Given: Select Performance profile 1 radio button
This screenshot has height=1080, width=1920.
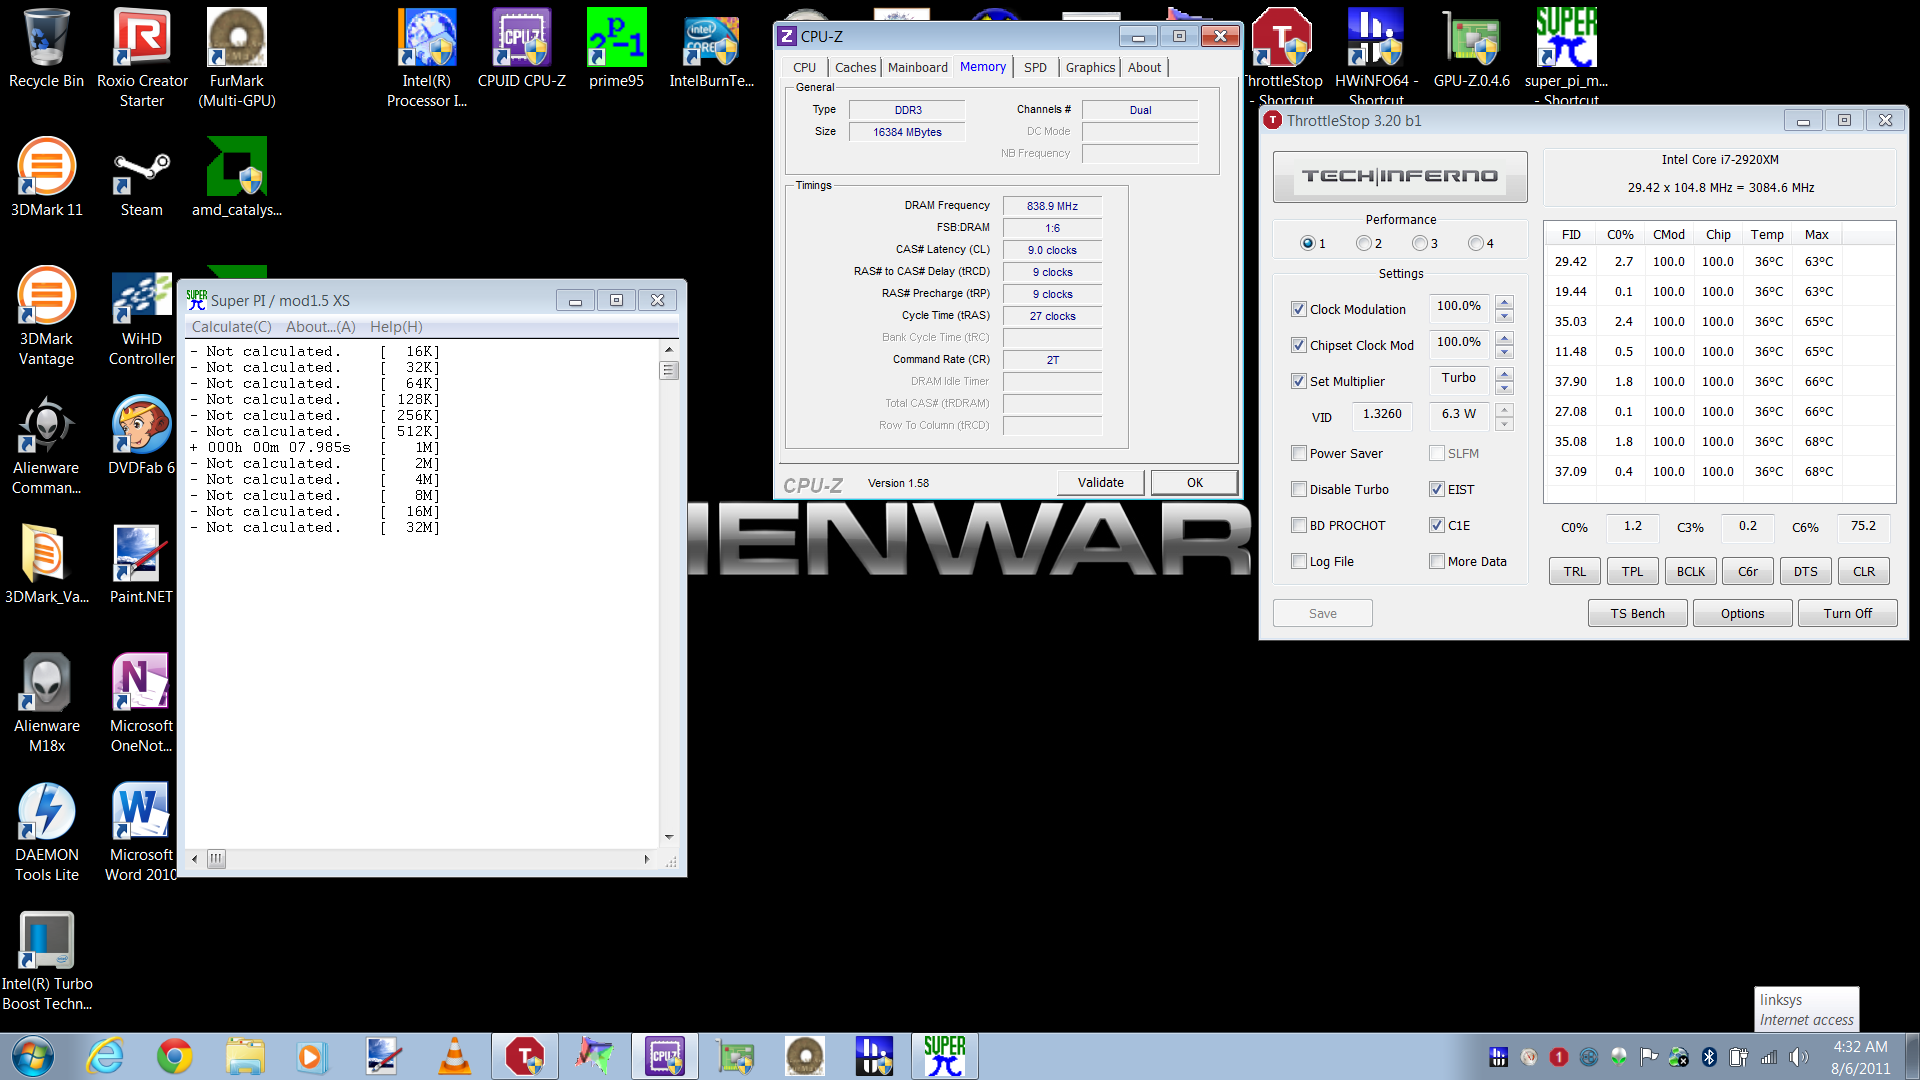Looking at the screenshot, I should click(1307, 243).
